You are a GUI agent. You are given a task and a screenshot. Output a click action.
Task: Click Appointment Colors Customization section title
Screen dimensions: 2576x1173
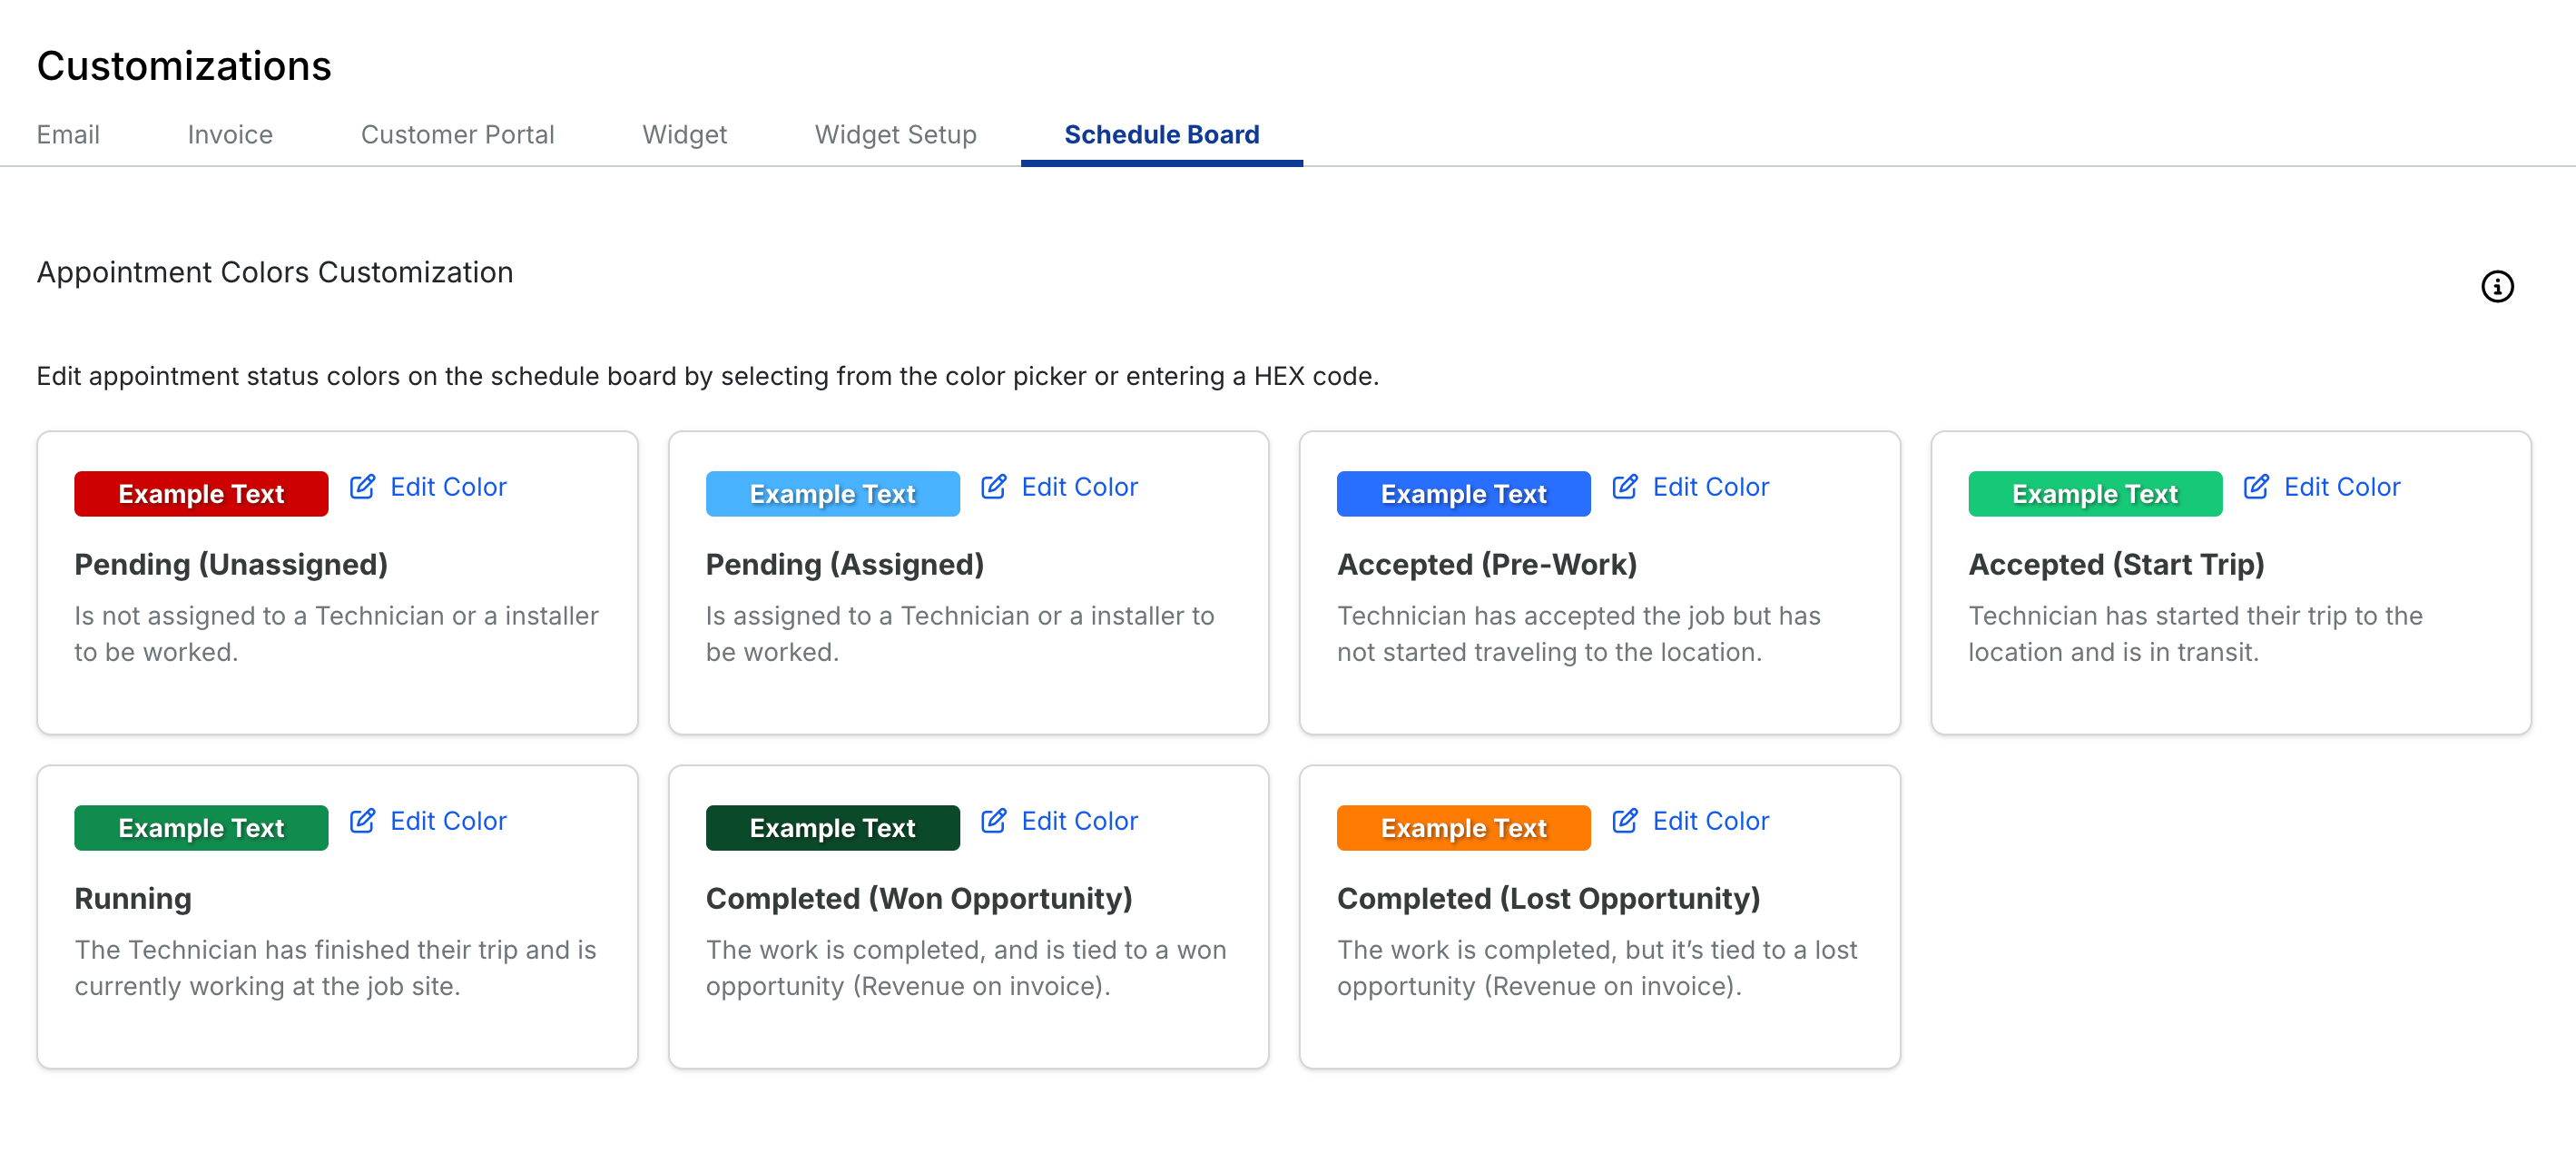pos(275,273)
